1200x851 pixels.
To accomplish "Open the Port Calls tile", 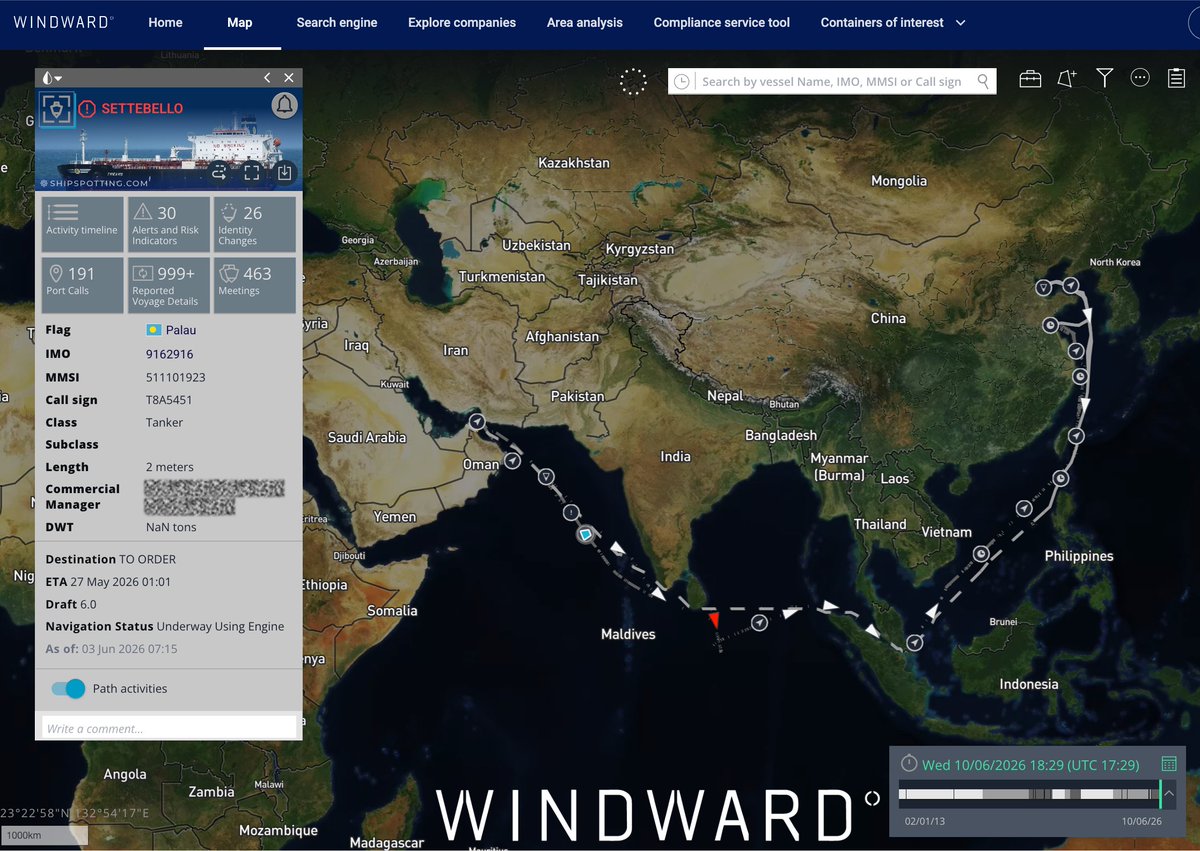I will [82, 285].
